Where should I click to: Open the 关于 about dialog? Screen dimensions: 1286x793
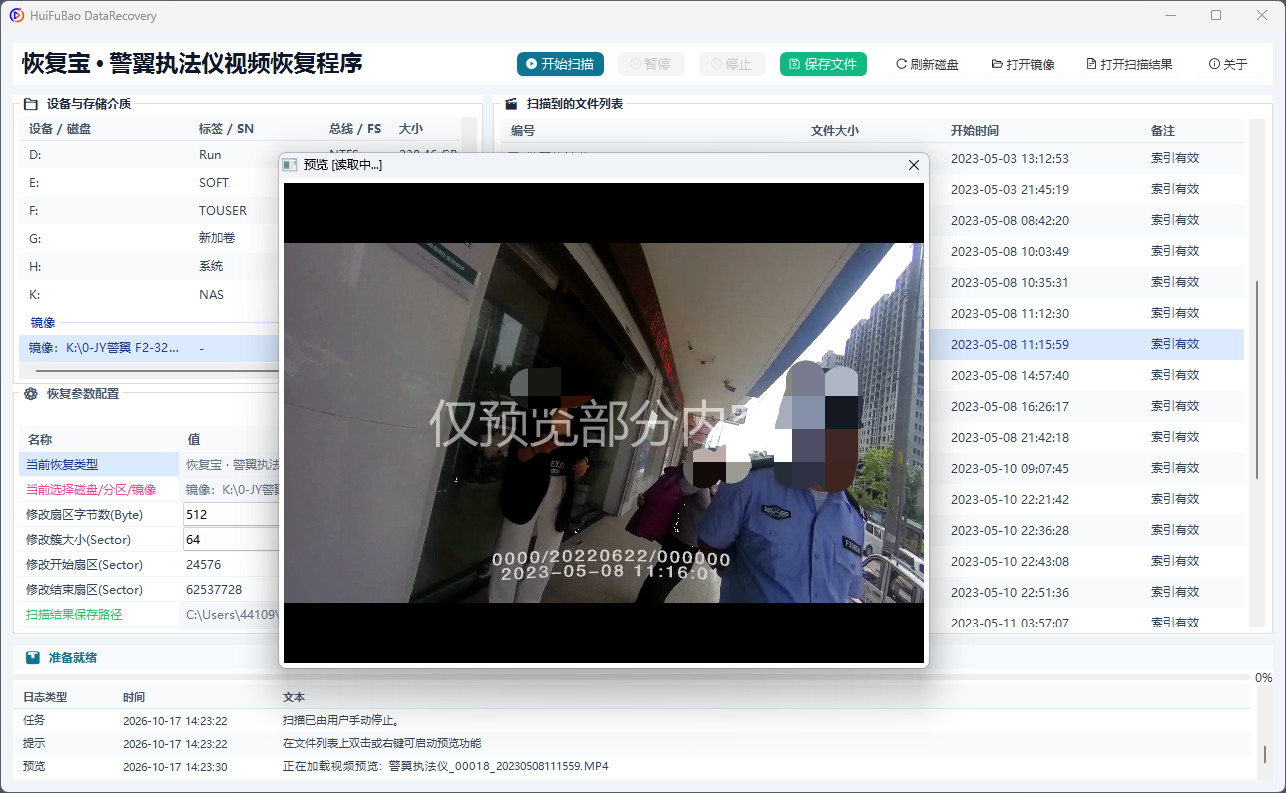coord(1228,64)
